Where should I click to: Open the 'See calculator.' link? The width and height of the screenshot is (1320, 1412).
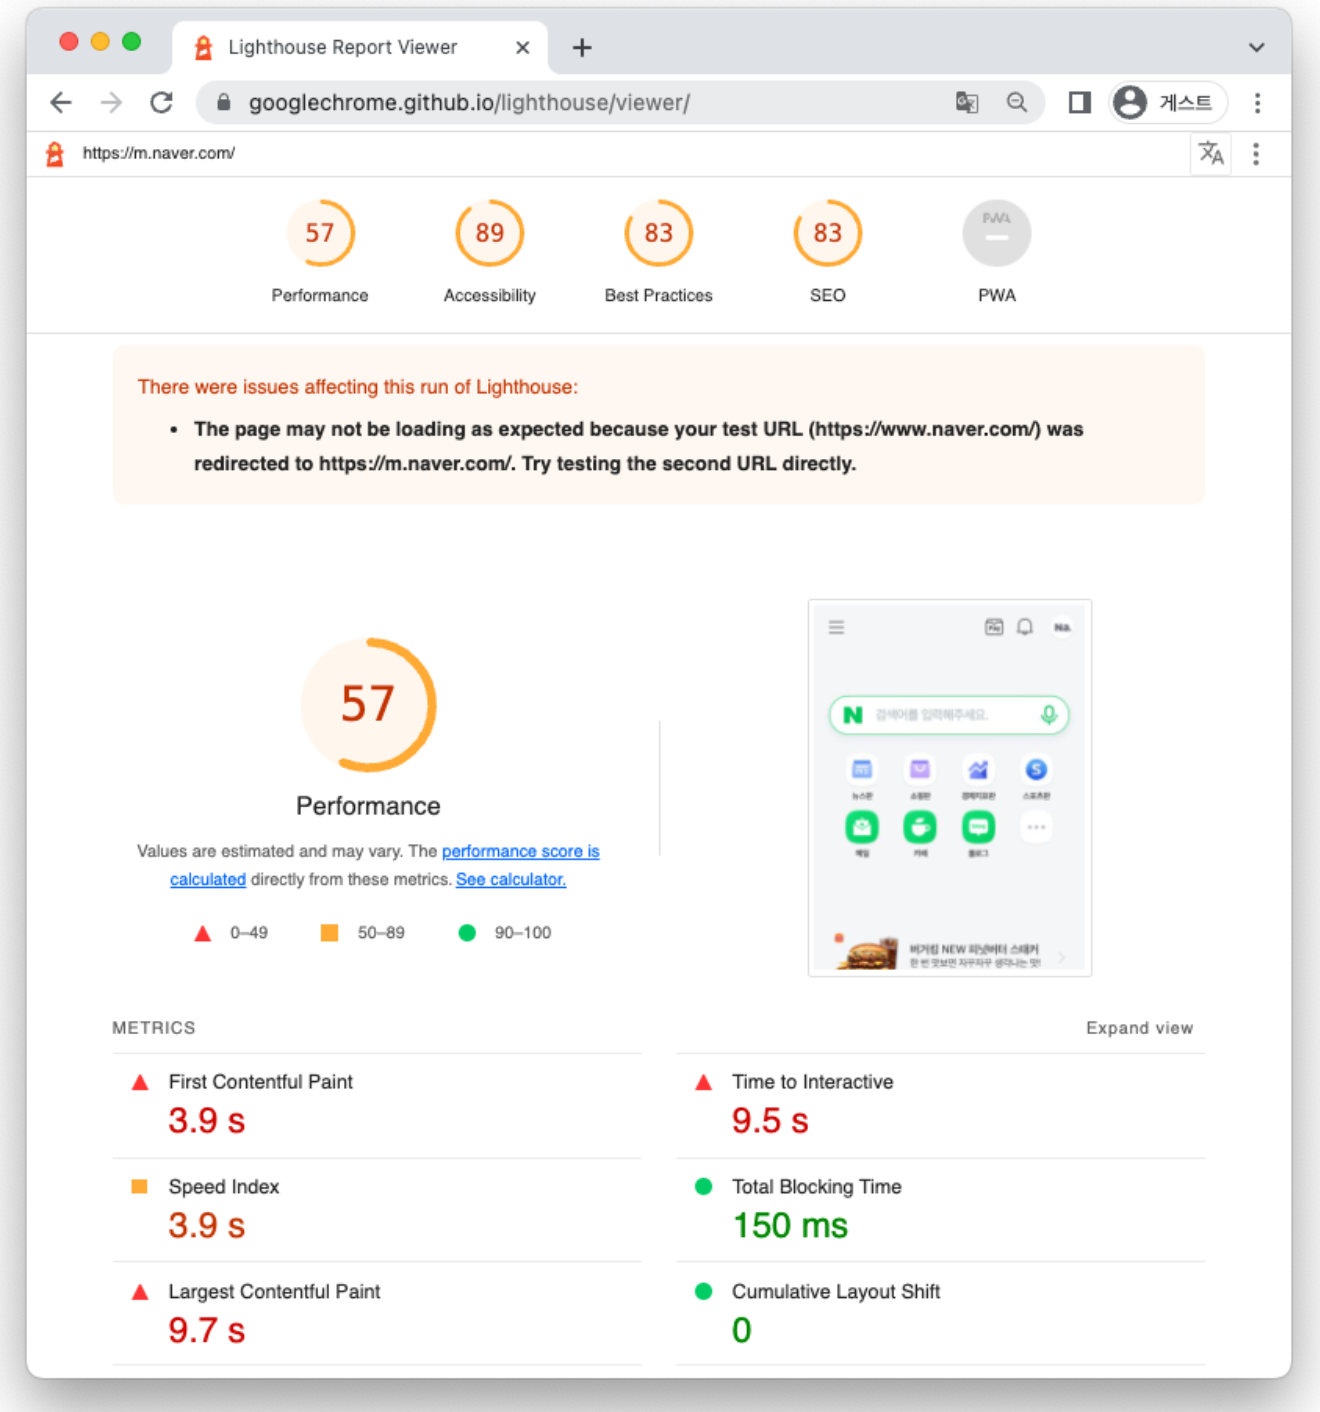pyautogui.click(x=511, y=879)
